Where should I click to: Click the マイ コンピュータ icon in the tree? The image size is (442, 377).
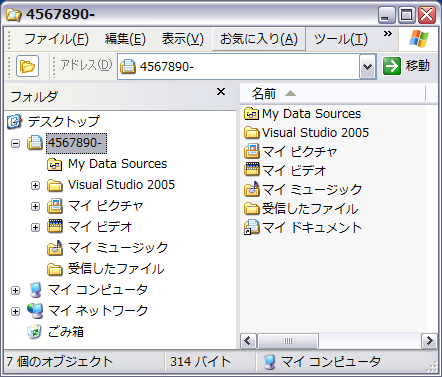point(35,290)
